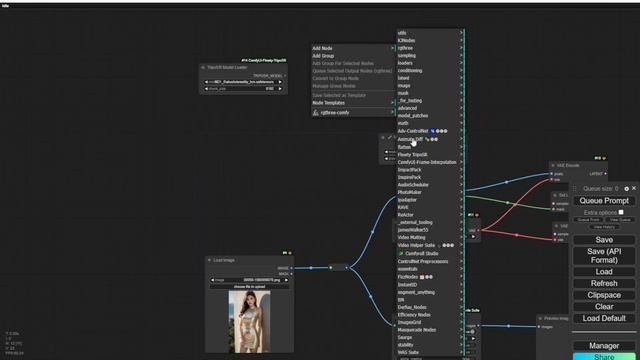Open the Manager
Viewport: 640px width, 360px height.
[x=604, y=346]
